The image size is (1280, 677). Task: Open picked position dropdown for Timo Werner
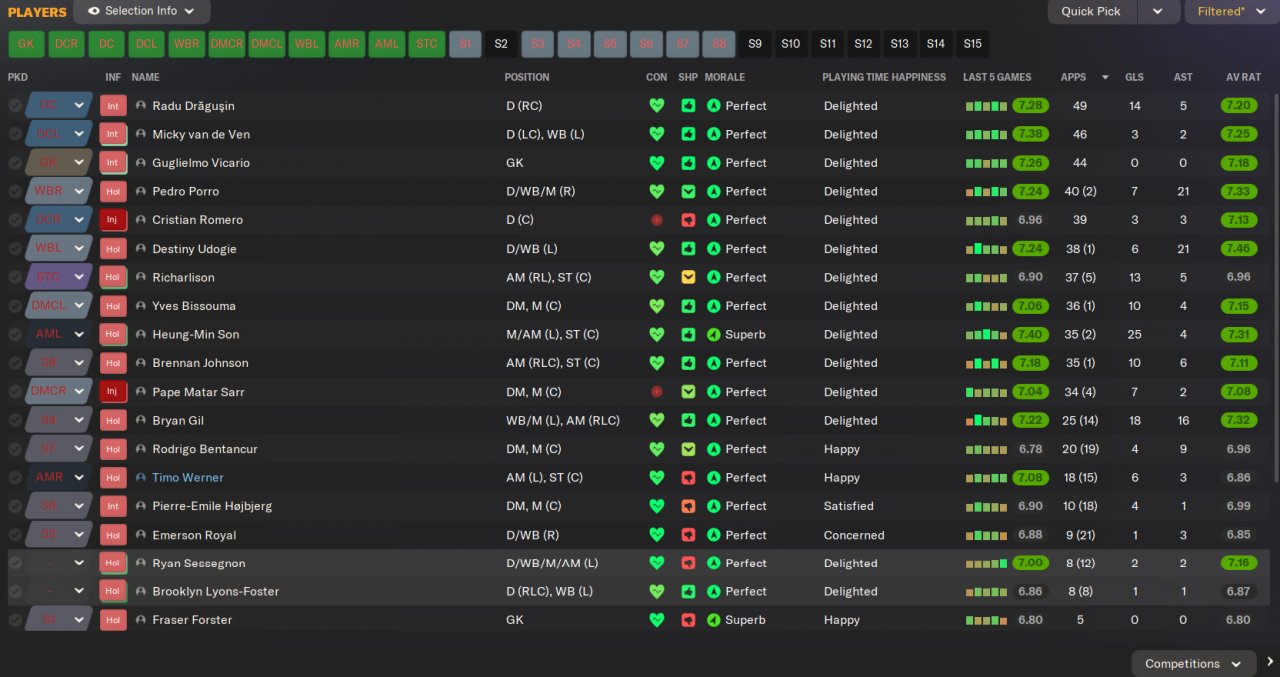point(79,478)
